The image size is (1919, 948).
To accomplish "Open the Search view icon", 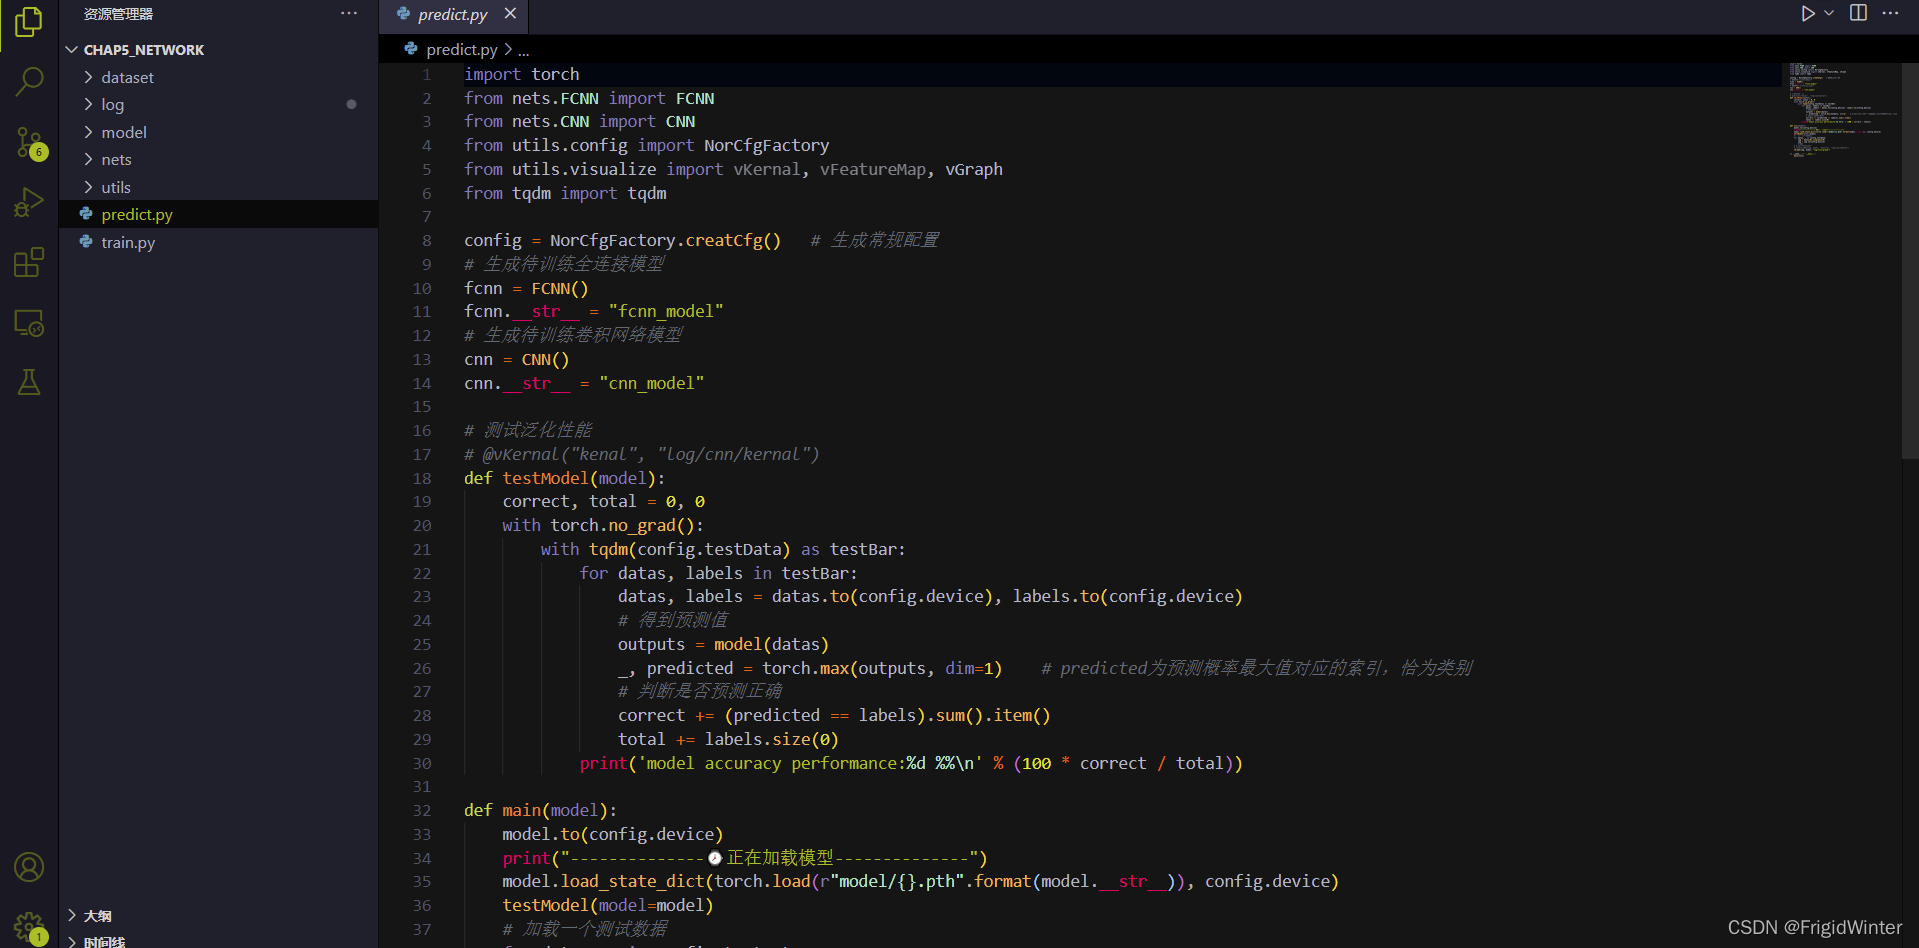I will (29, 82).
